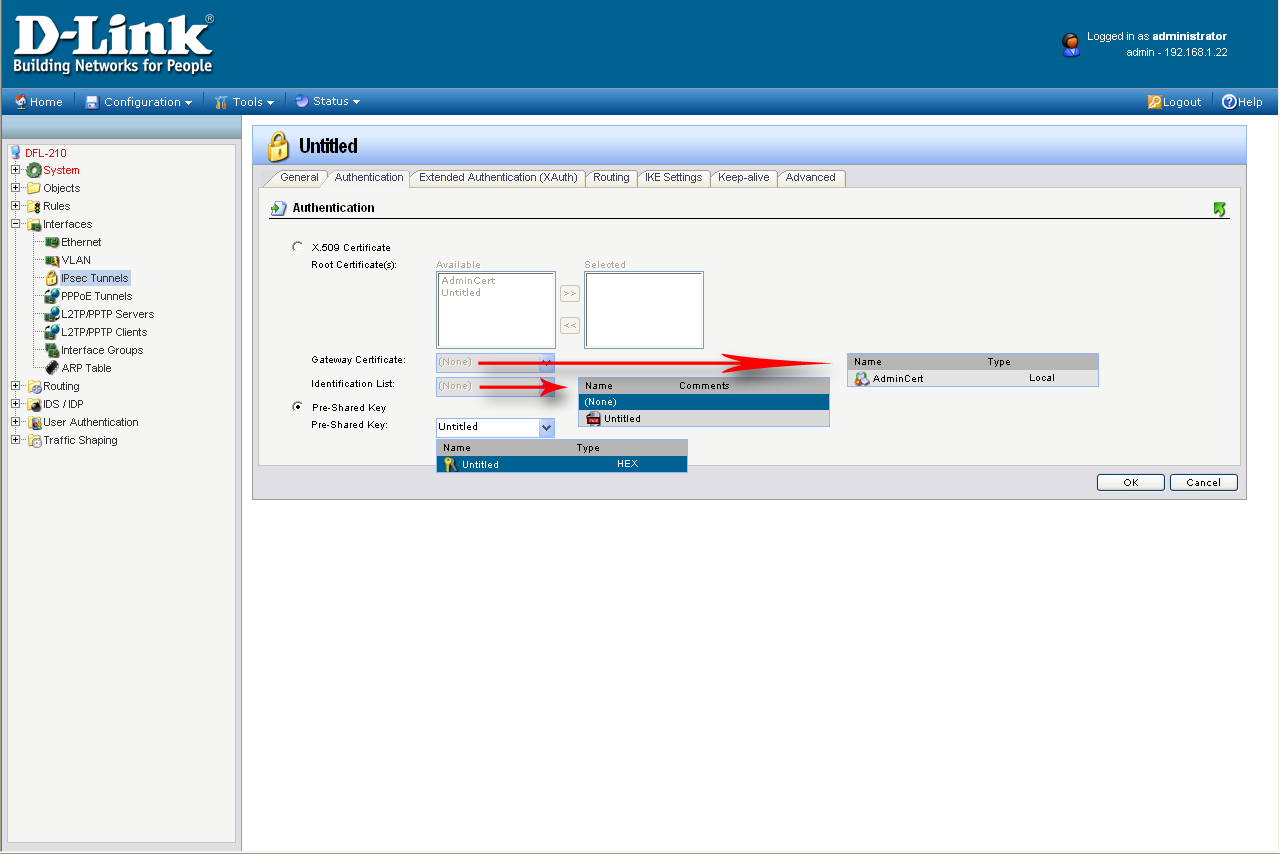Click the OK button
Viewport: 1280px width, 854px height.
(1131, 482)
